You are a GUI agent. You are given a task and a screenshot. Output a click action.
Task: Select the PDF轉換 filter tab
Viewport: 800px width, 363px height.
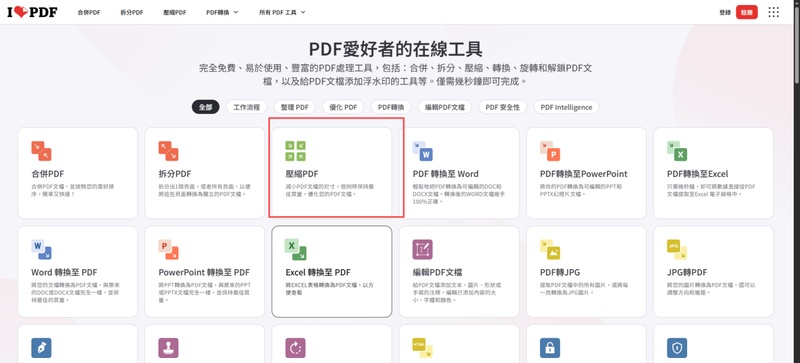click(391, 107)
